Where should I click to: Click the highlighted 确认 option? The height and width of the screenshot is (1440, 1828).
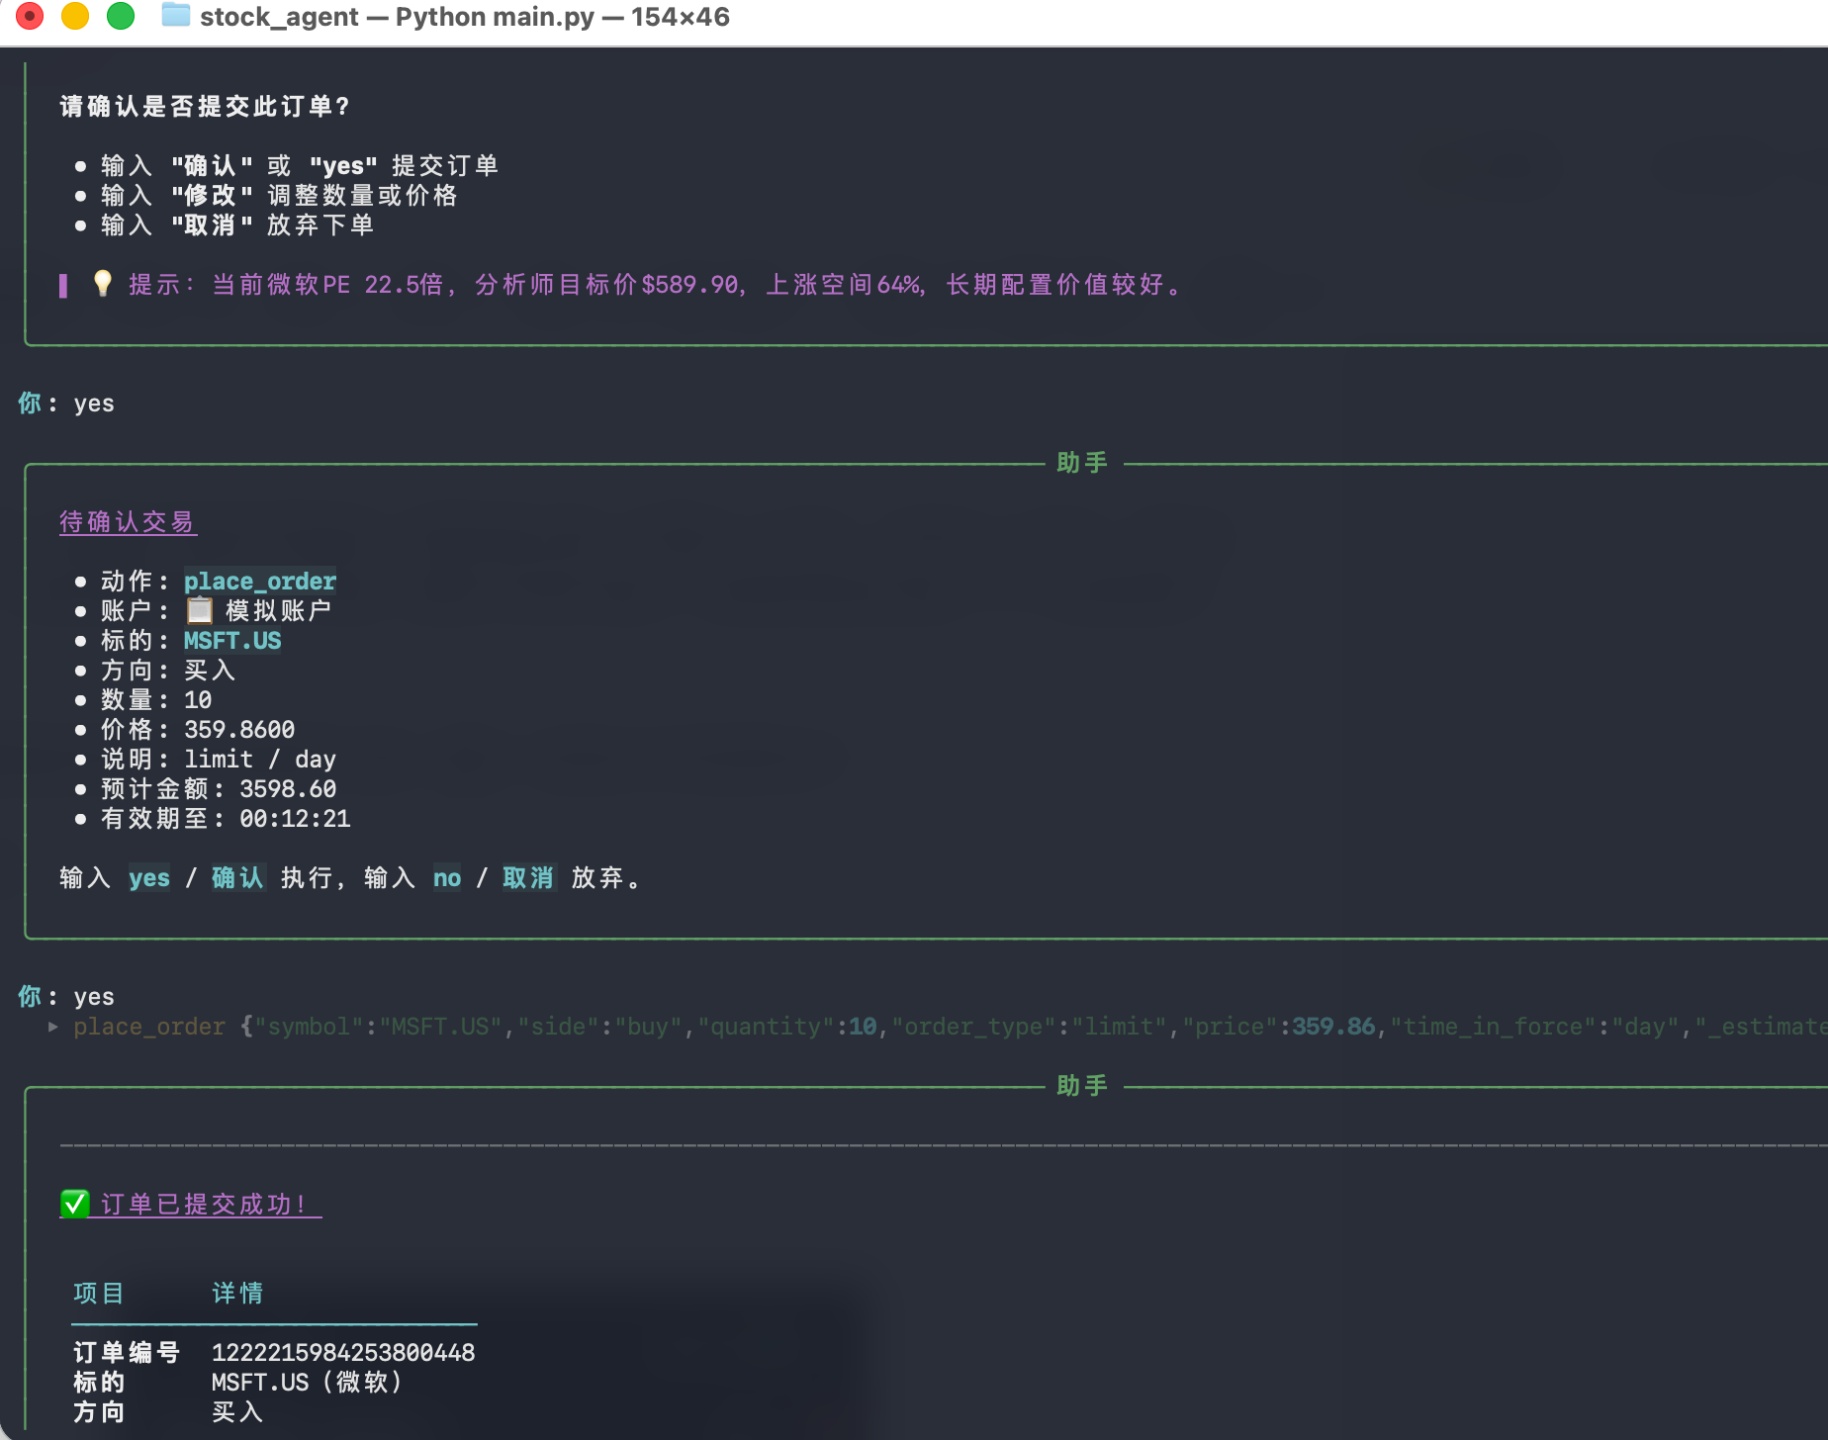coord(238,878)
